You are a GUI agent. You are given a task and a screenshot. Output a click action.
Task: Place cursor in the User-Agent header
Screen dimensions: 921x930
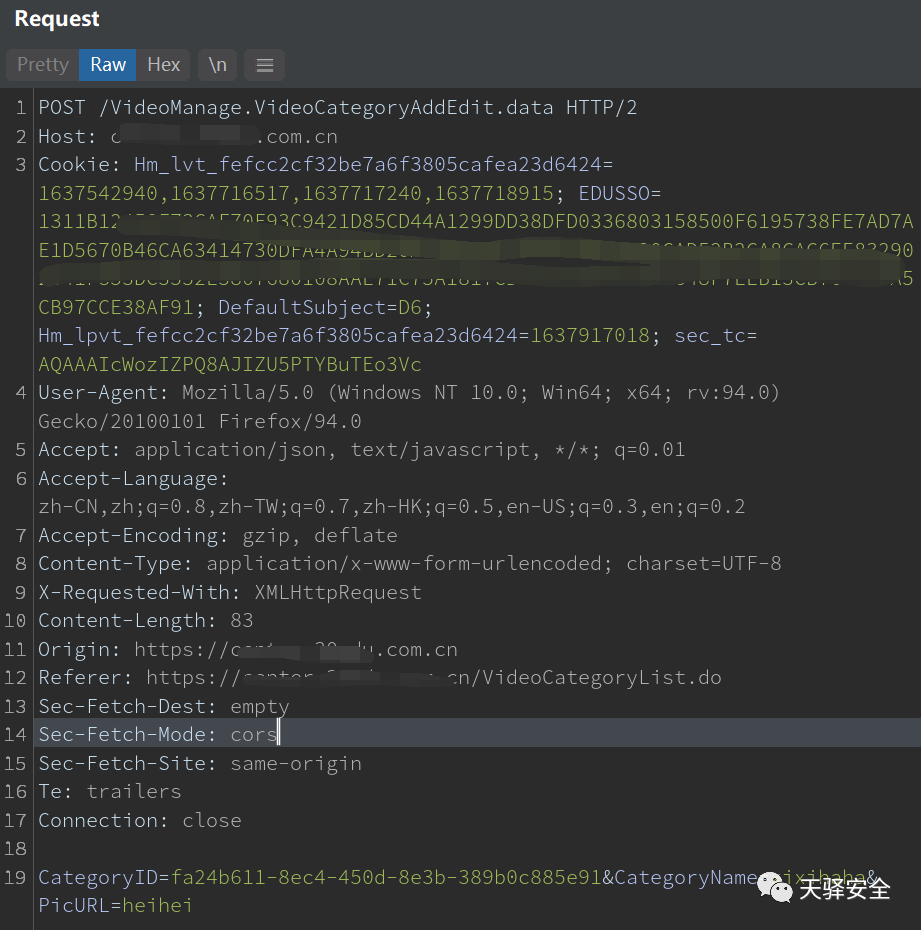[x=400, y=393]
